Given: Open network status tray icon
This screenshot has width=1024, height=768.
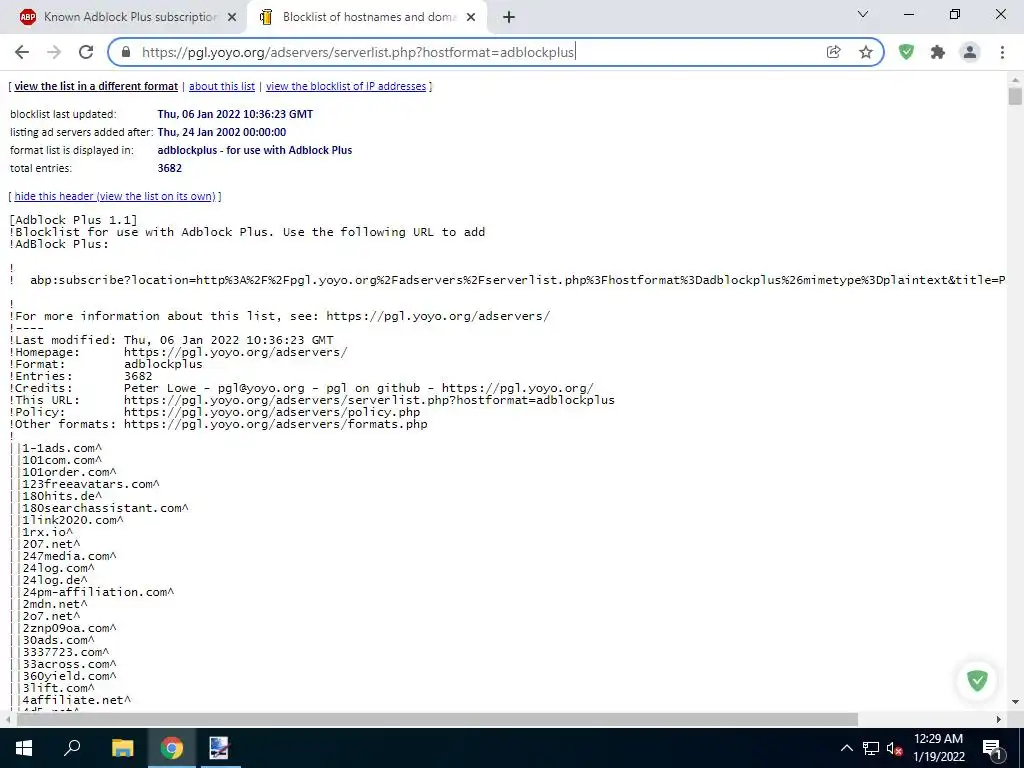Looking at the screenshot, I should click(871, 748).
